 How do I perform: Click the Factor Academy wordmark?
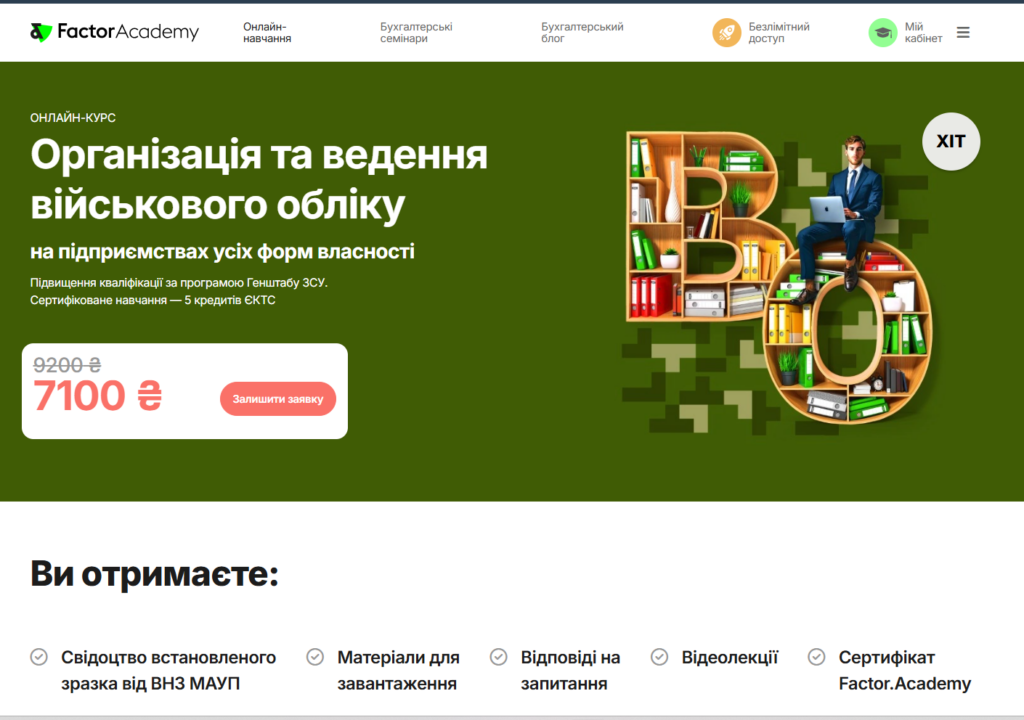click(128, 31)
